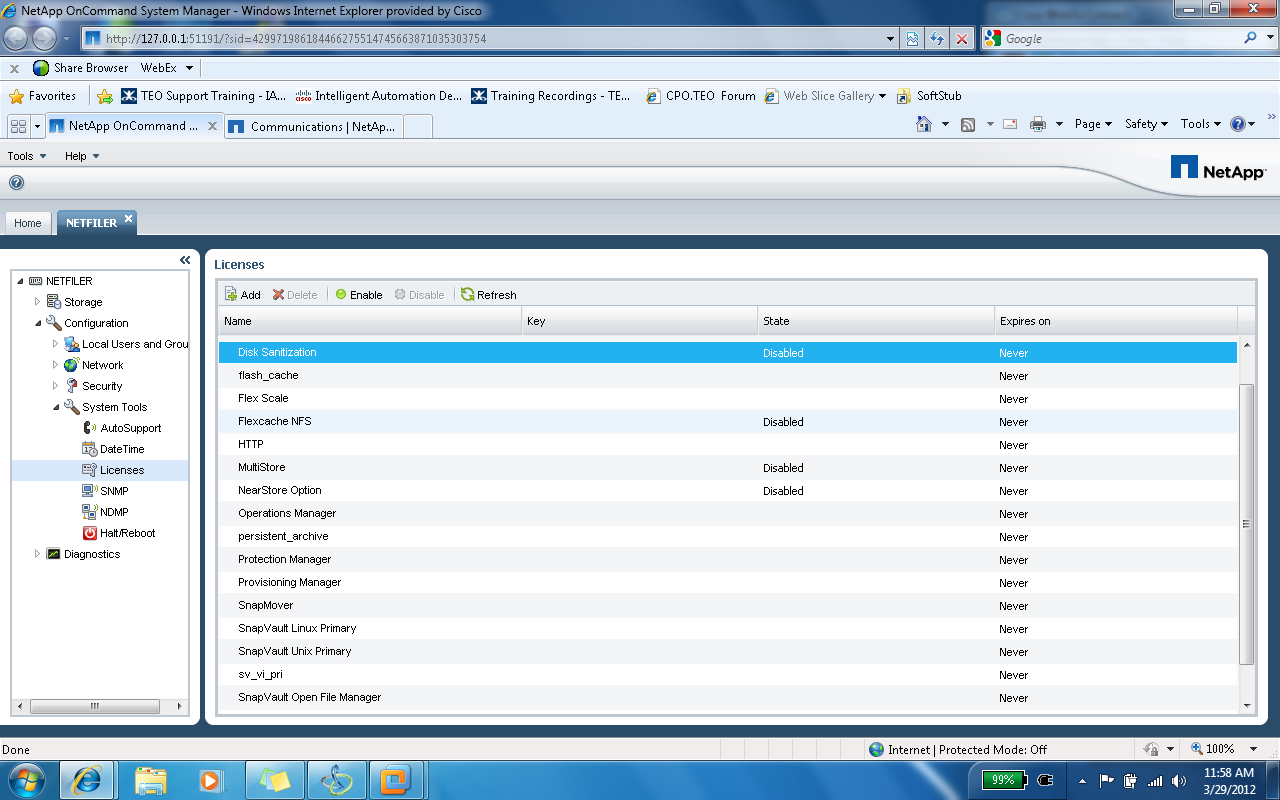Viewport: 1280px width, 800px height.
Task: Click the Favorites star icon
Action: click(x=16, y=96)
